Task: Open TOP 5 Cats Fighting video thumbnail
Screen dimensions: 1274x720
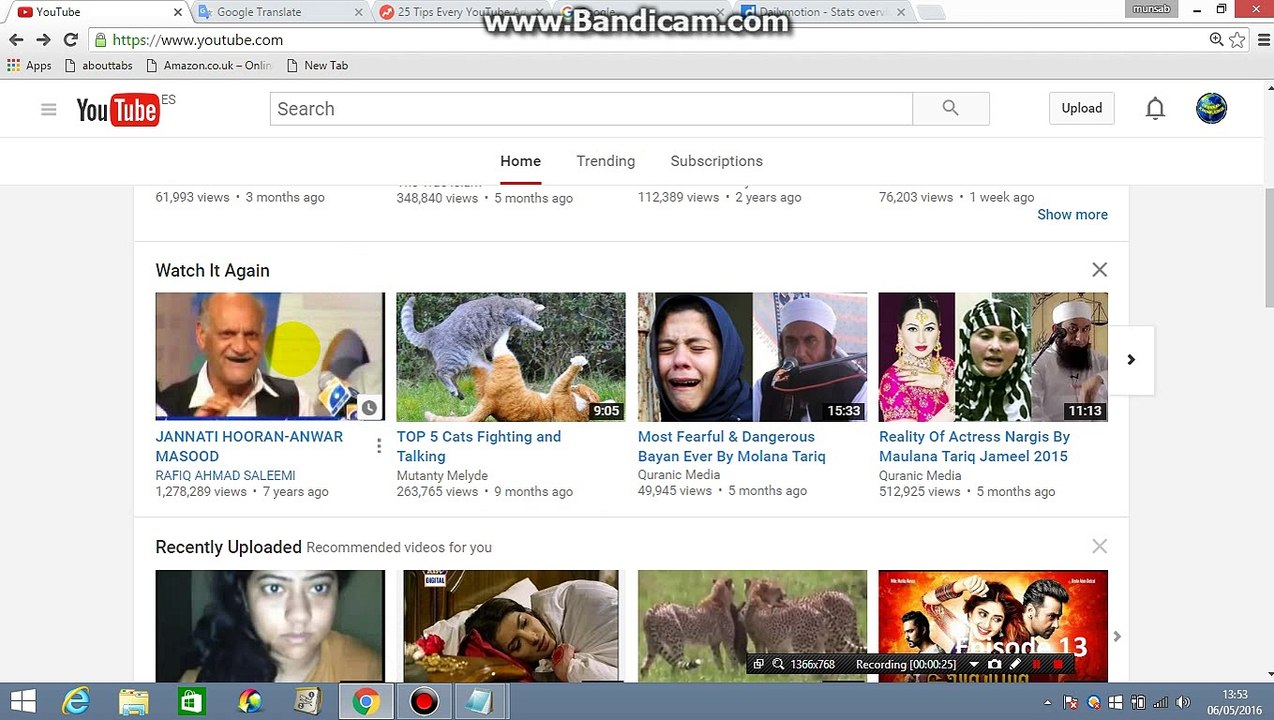Action: tap(510, 356)
